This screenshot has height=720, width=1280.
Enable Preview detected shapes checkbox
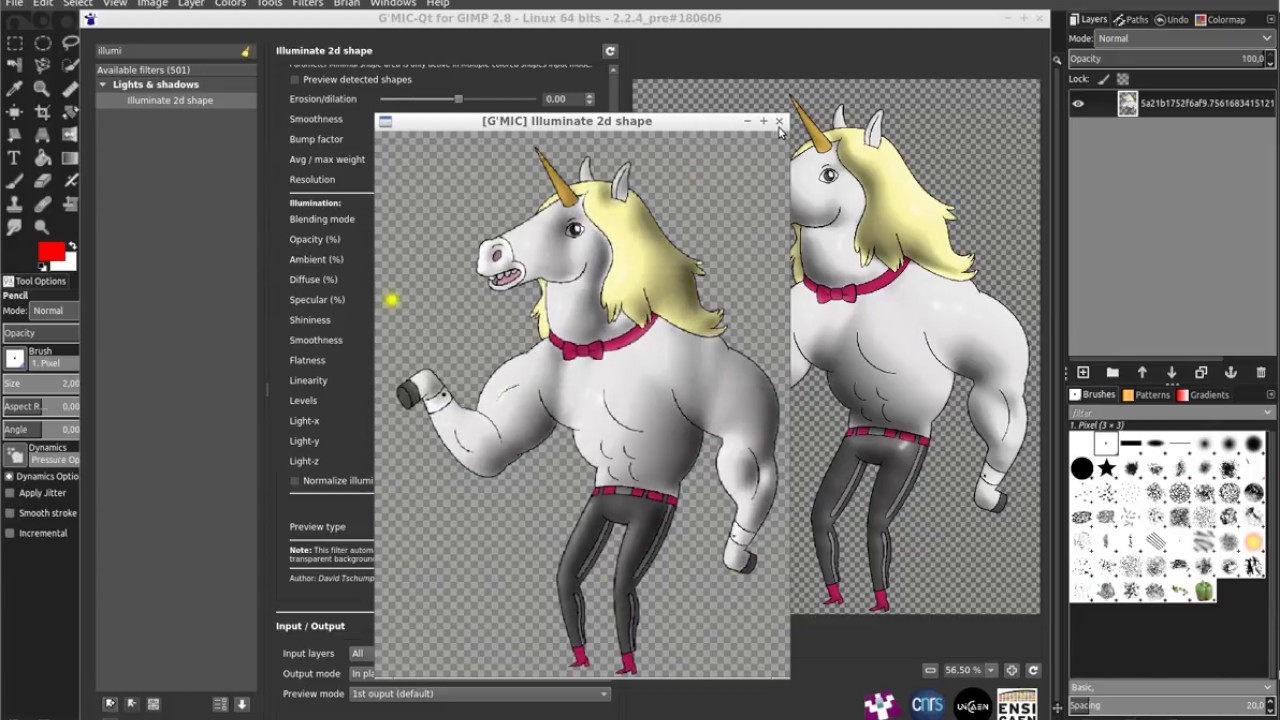(294, 79)
